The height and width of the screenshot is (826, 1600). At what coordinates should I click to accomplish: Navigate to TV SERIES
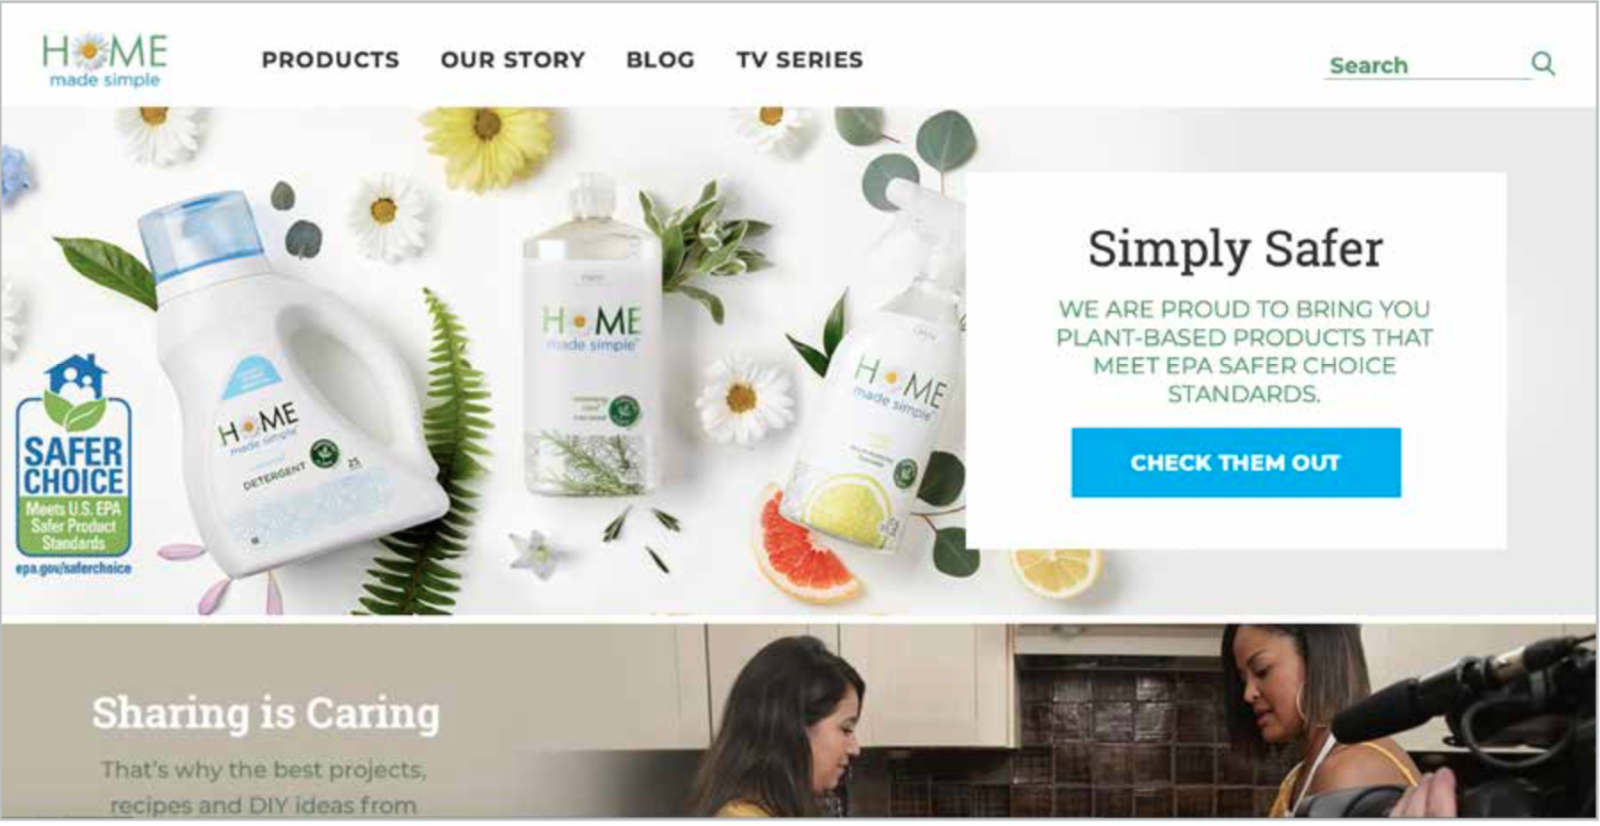coord(800,60)
